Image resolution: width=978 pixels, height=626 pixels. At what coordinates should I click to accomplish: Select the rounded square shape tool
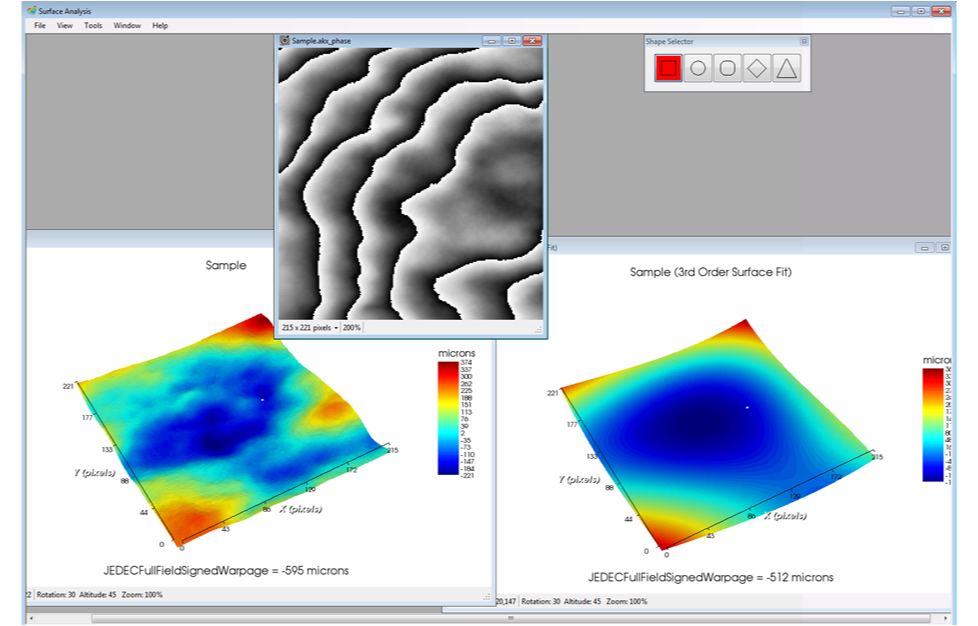click(x=726, y=68)
